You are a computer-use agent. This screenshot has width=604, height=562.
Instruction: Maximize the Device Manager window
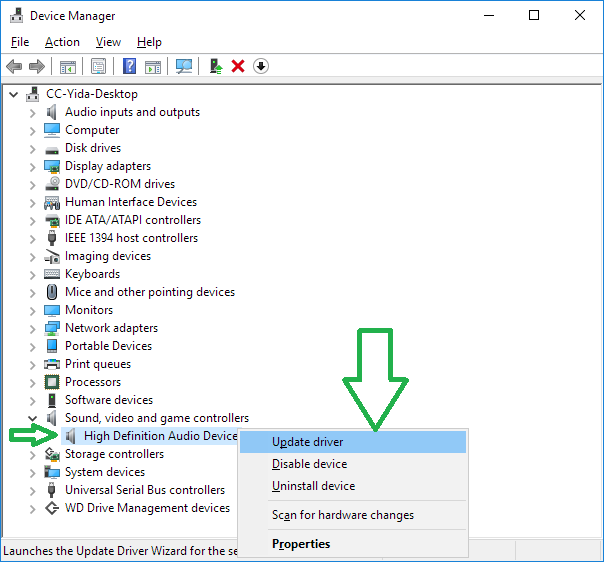pyautogui.click(x=534, y=15)
